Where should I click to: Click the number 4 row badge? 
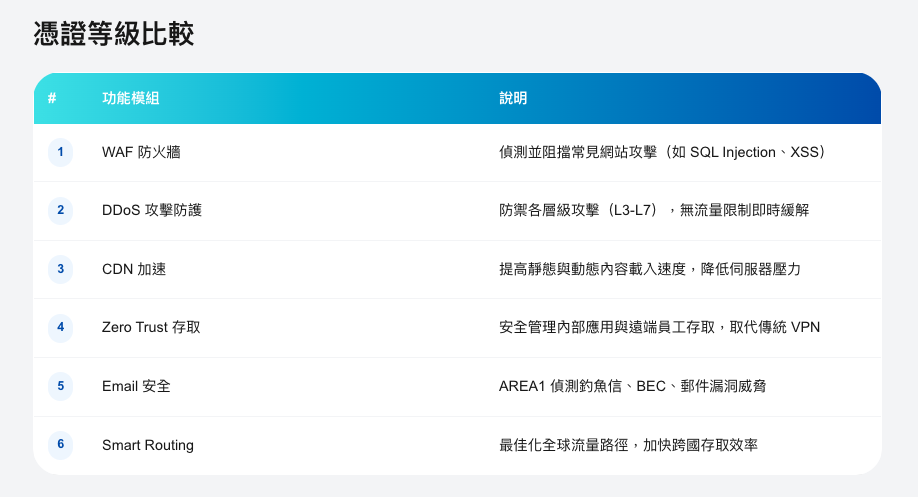tap(60, 327)
